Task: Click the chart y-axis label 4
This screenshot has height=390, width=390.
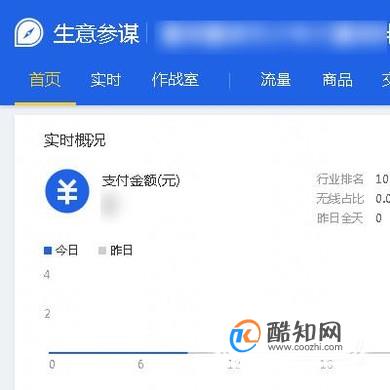Action: 47,275
